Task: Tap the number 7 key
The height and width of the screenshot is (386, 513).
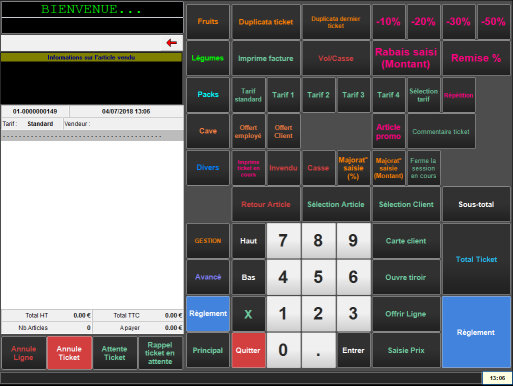Action: pos(283,241)
